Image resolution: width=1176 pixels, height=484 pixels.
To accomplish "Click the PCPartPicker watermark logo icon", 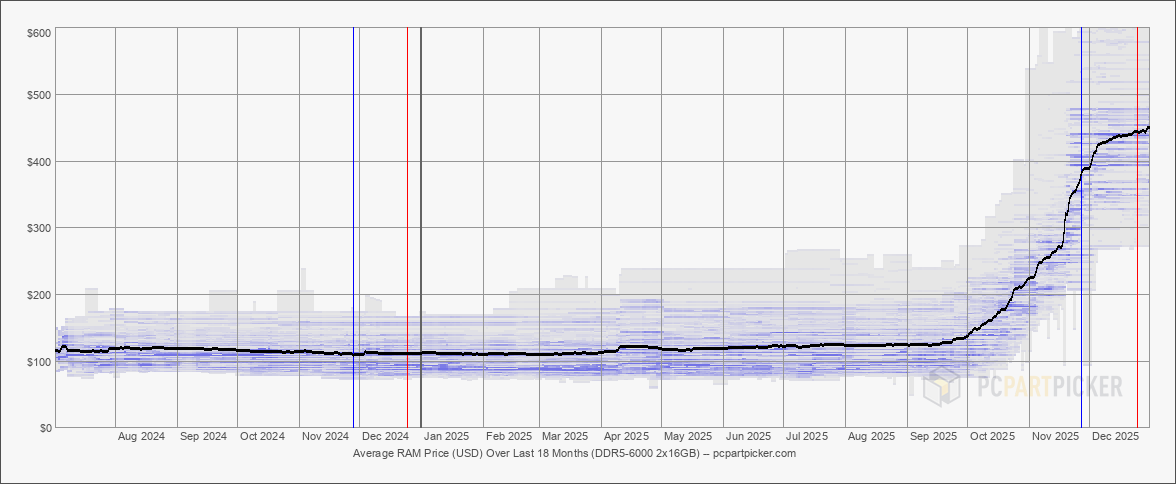I will pos(942,386).
